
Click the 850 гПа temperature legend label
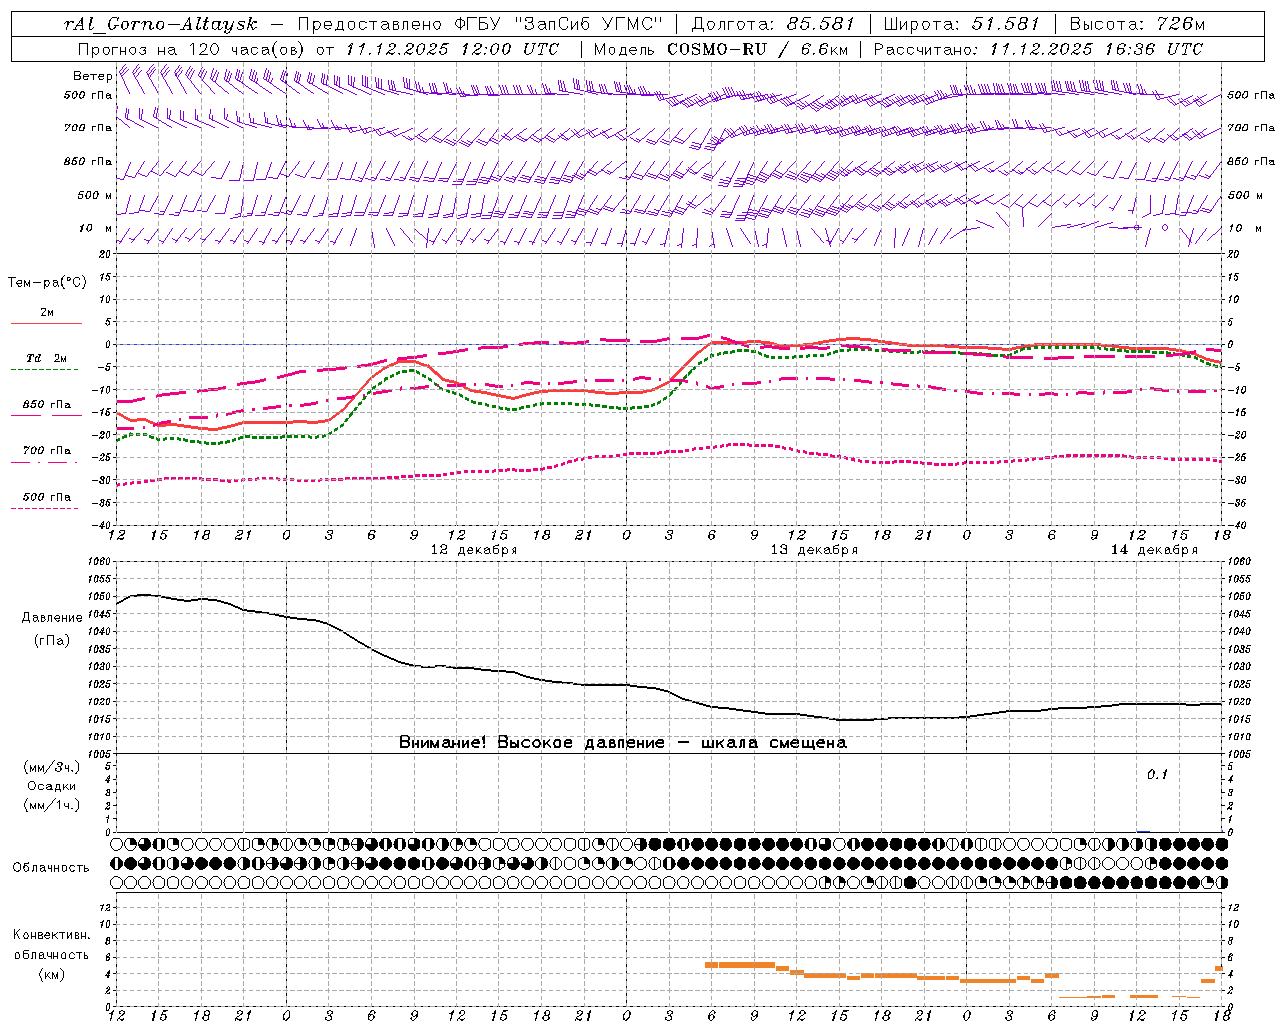[47, 405]
